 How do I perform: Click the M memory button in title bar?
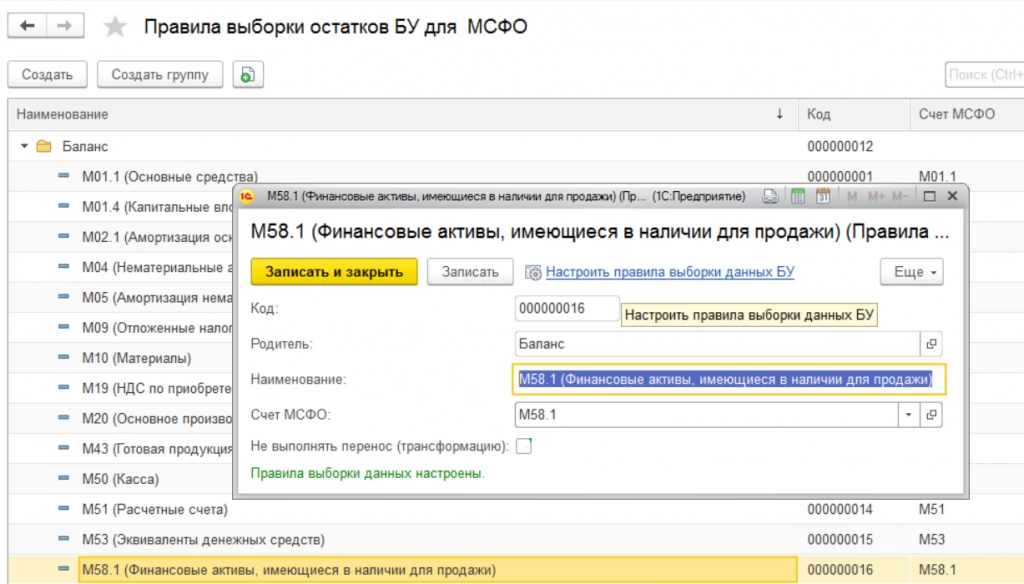(852, 196)
